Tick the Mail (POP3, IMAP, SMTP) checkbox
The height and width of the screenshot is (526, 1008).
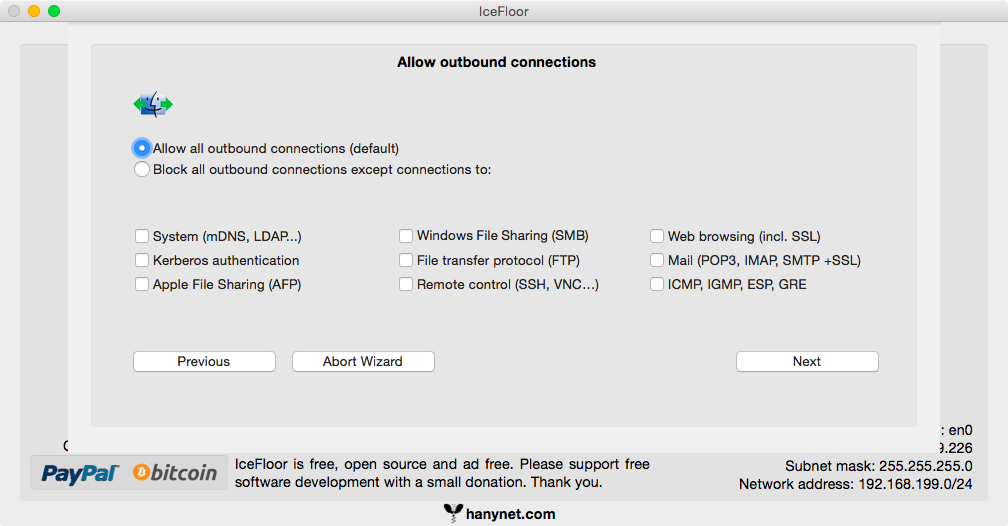point(657,261)
